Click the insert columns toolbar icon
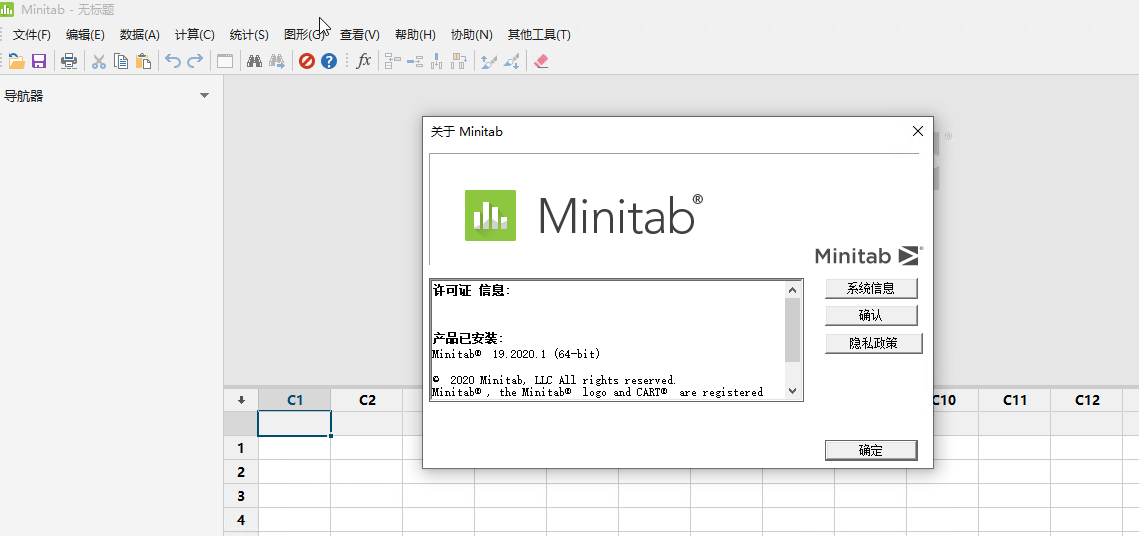1139x536 pixels. pyautogui.click(x=437, y=61)
